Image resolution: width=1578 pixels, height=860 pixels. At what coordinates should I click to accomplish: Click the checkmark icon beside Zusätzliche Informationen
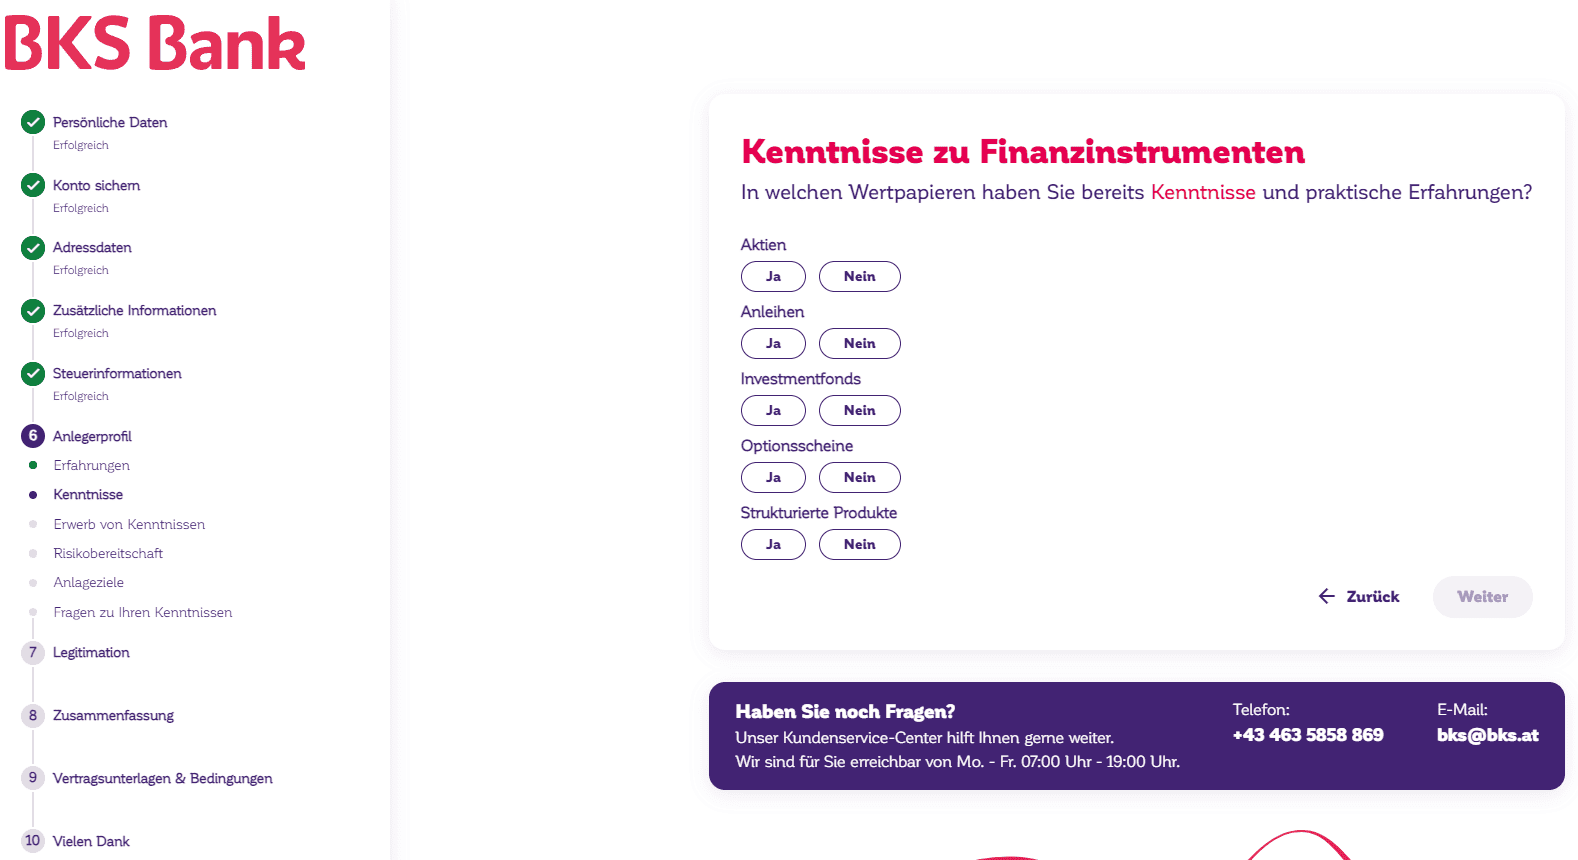coord(33,310)
